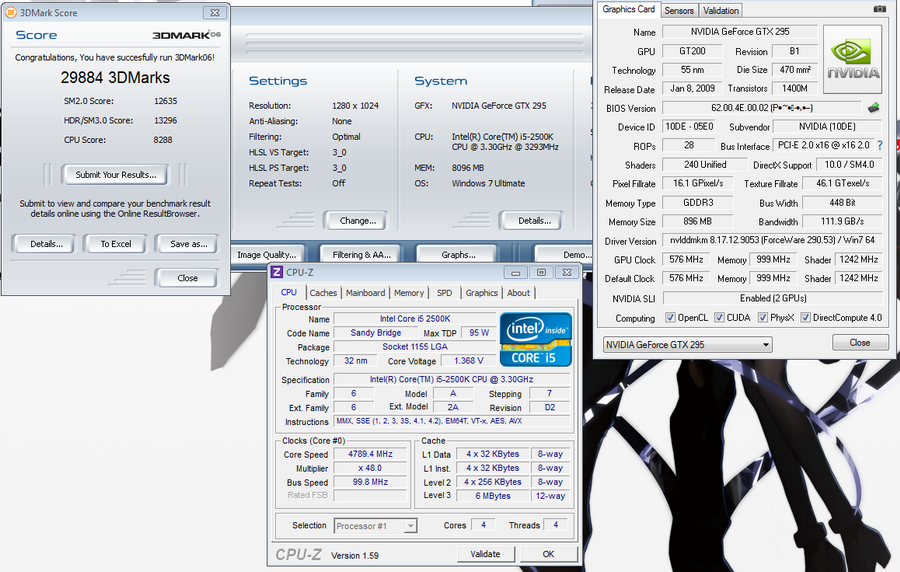Click the Save as button

(x=188, y=244)
